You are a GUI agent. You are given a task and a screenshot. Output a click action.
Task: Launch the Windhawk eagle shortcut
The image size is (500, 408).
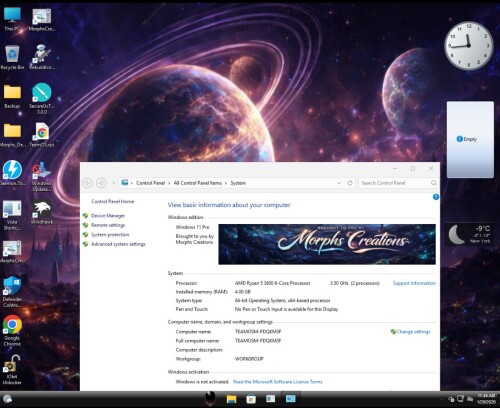(x=42, y=212)
